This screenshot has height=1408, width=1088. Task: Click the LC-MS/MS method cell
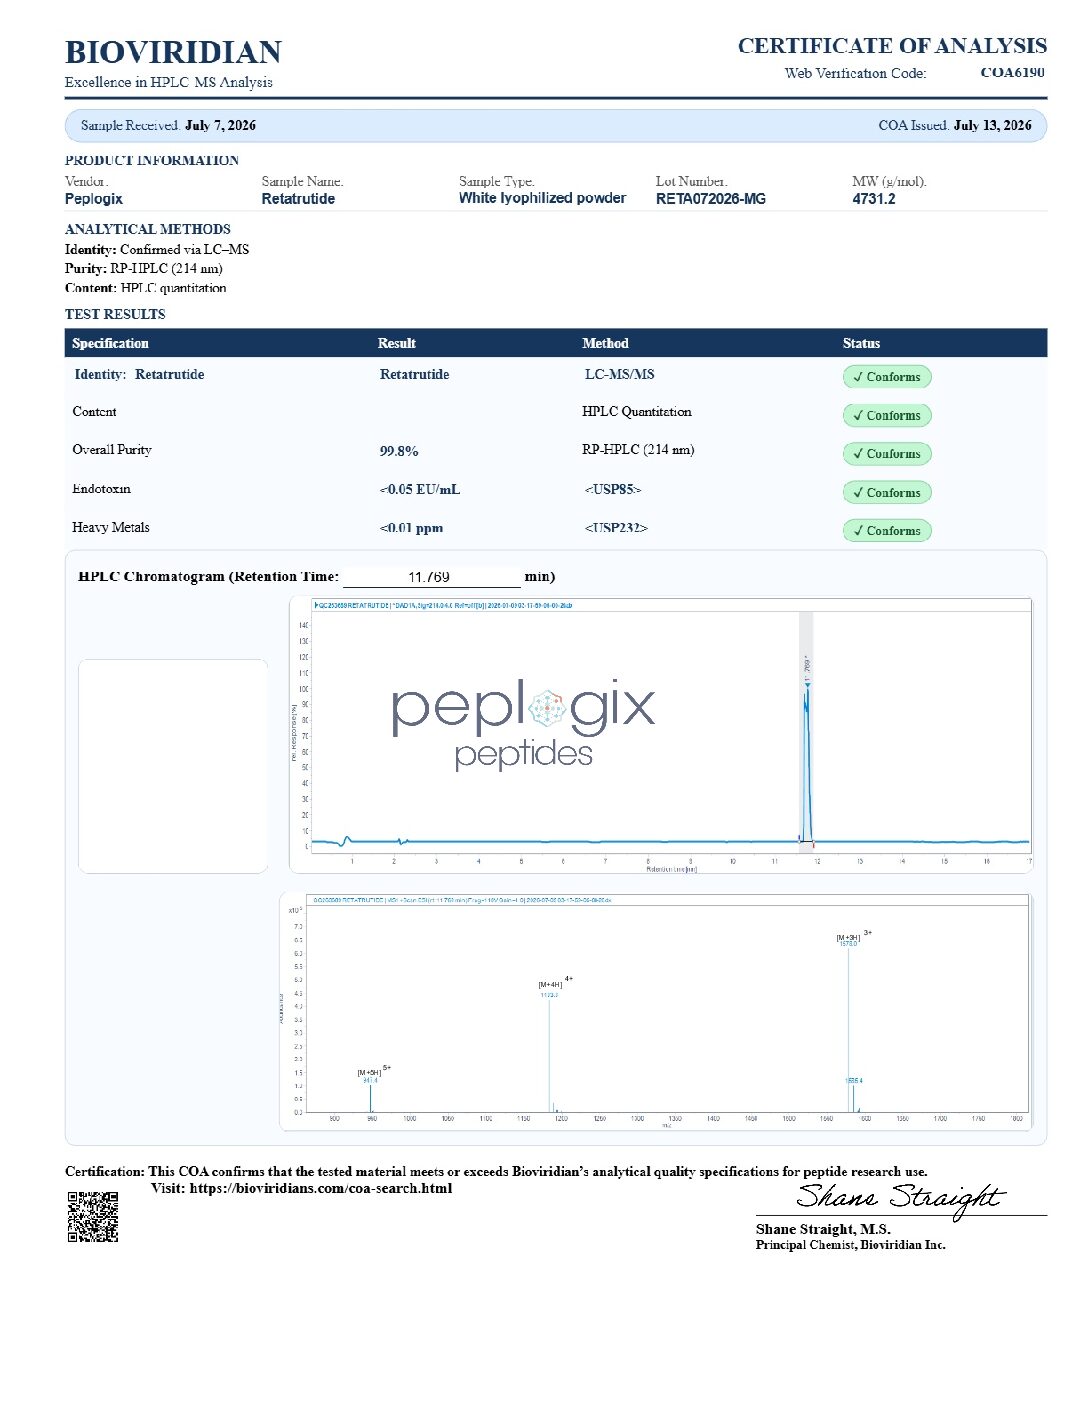point(619,374)
